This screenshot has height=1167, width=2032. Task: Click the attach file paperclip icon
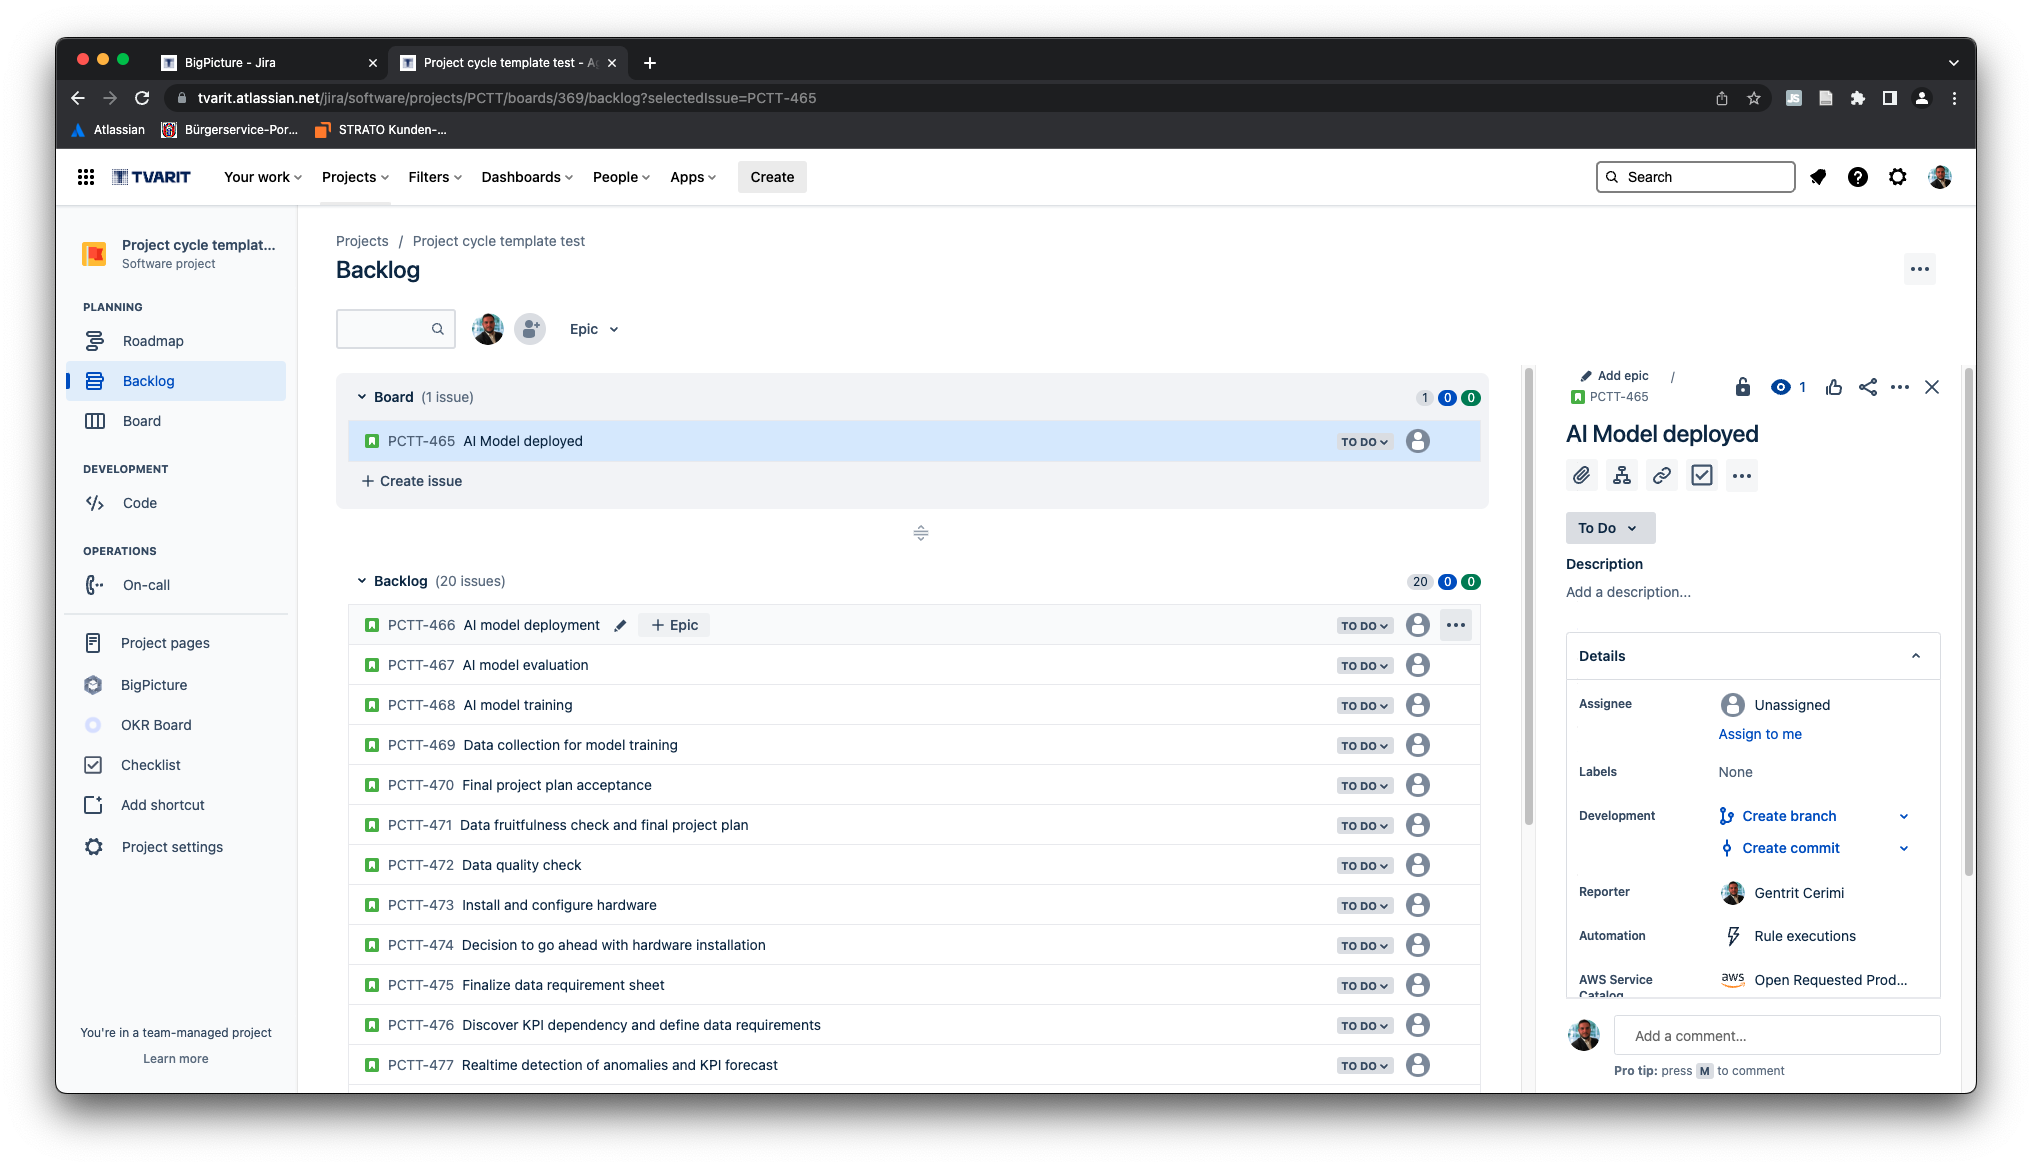(1582, 476)
